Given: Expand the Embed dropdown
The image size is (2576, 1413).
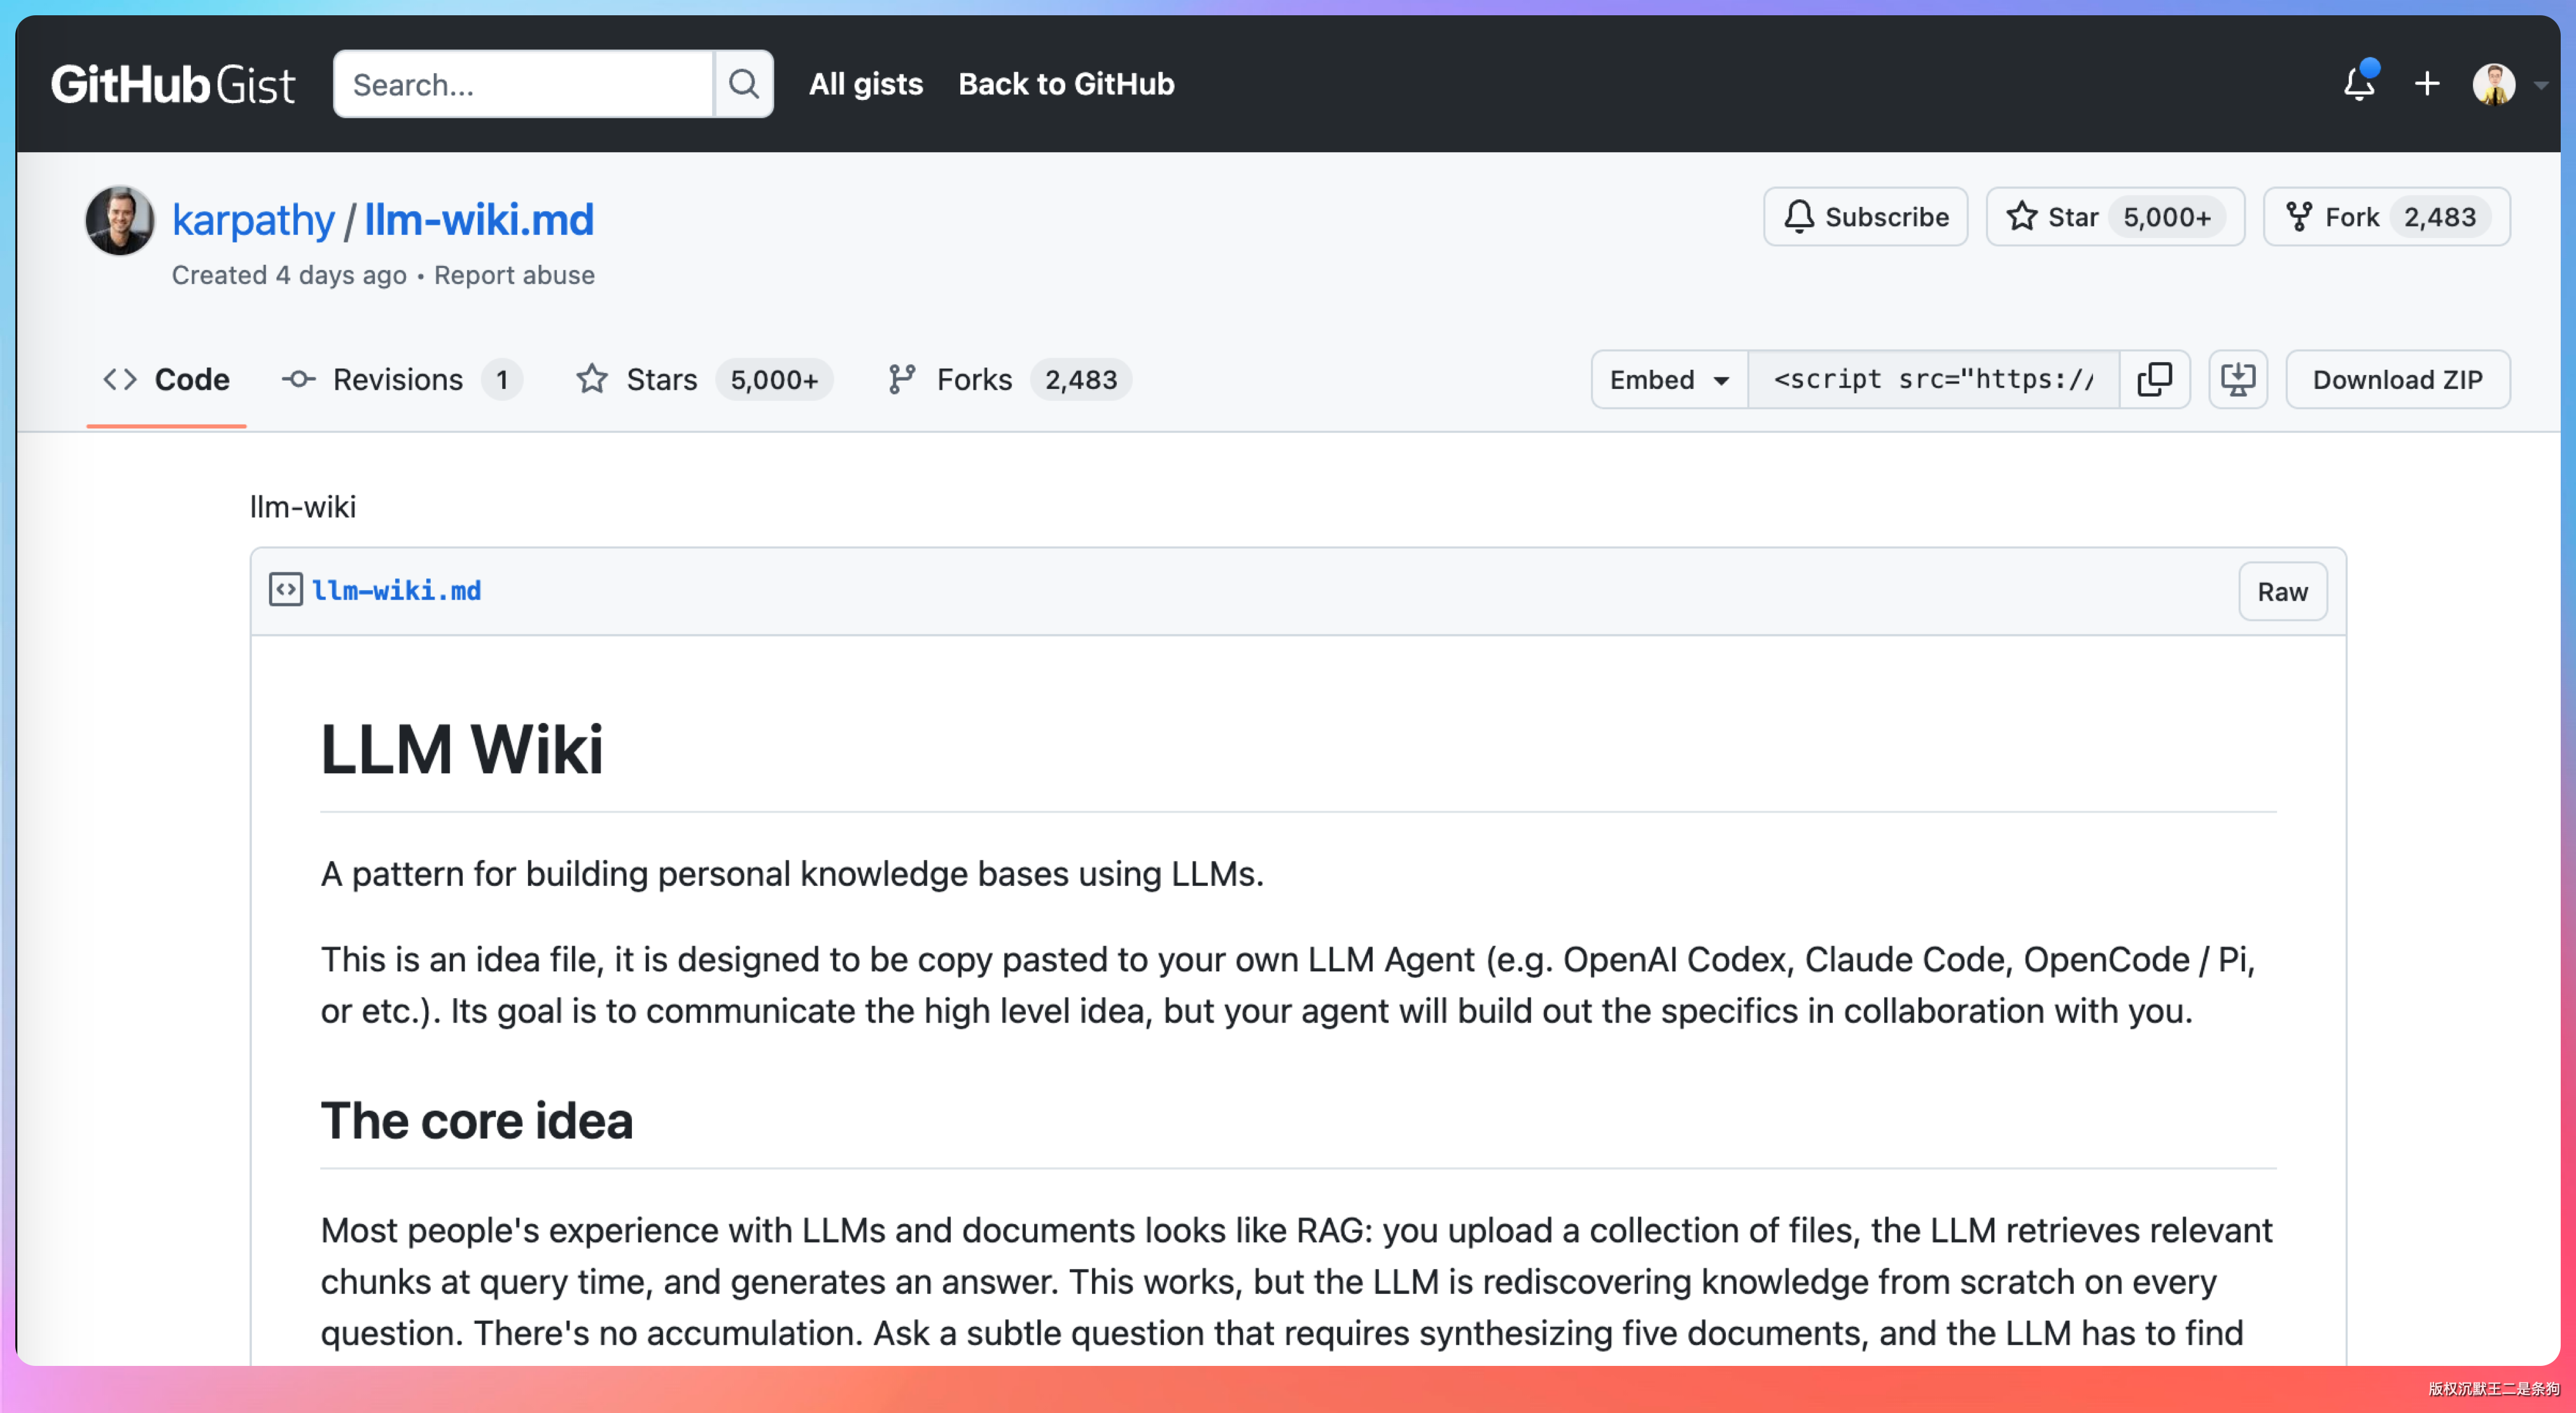Looking at the screenshot, I should click(x=1669, y=379).
